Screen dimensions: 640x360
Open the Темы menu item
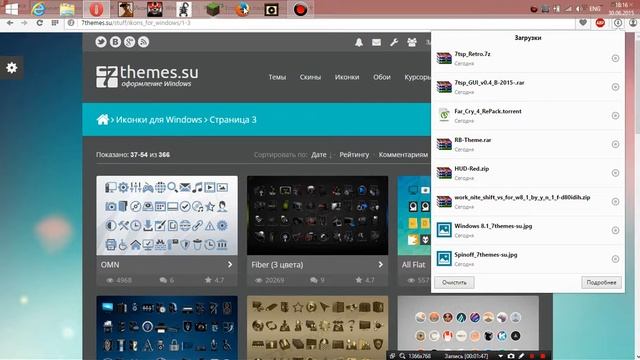click(277, 77)
